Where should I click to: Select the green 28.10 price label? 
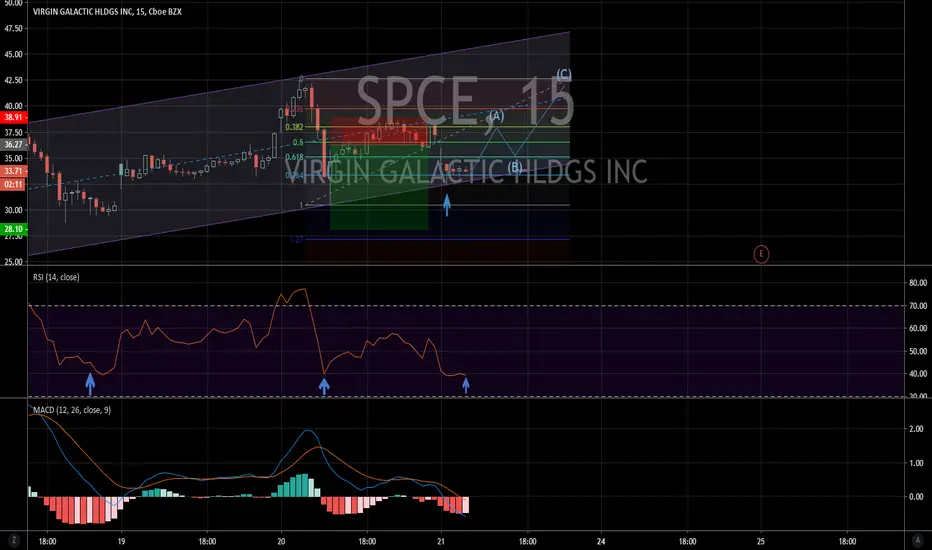(x=13, y=229)
